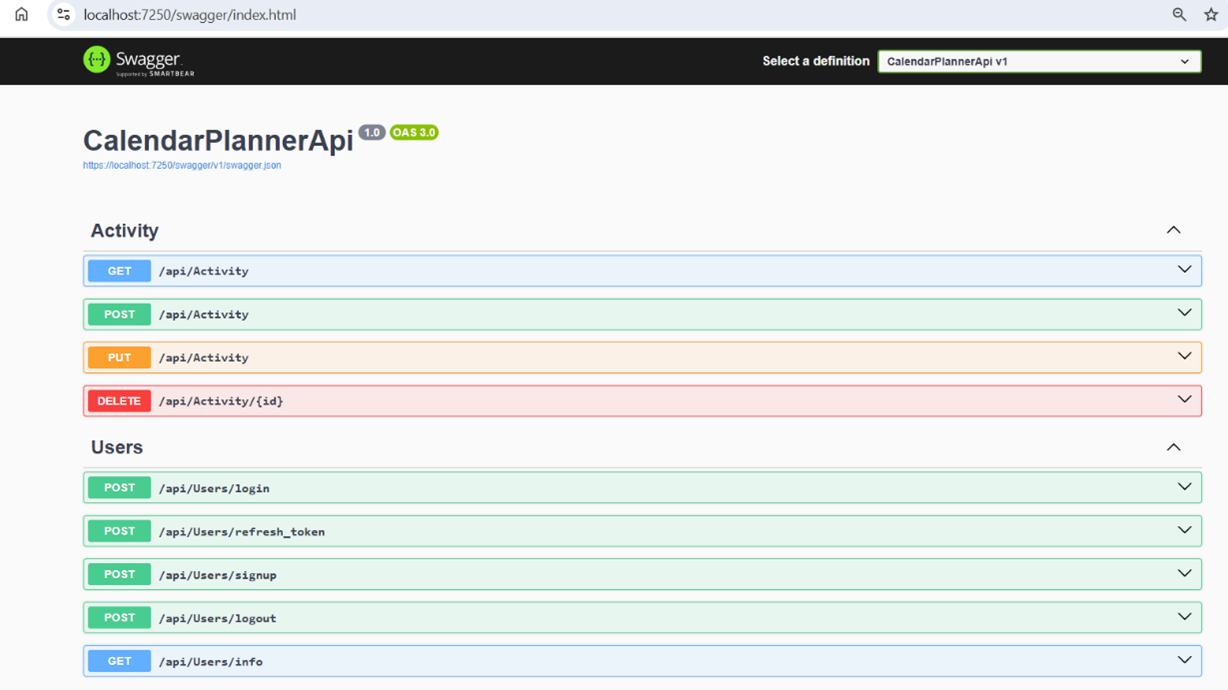Bookmark this page with the star icon
The image size is (1228, 690).
coord(1211,15)
